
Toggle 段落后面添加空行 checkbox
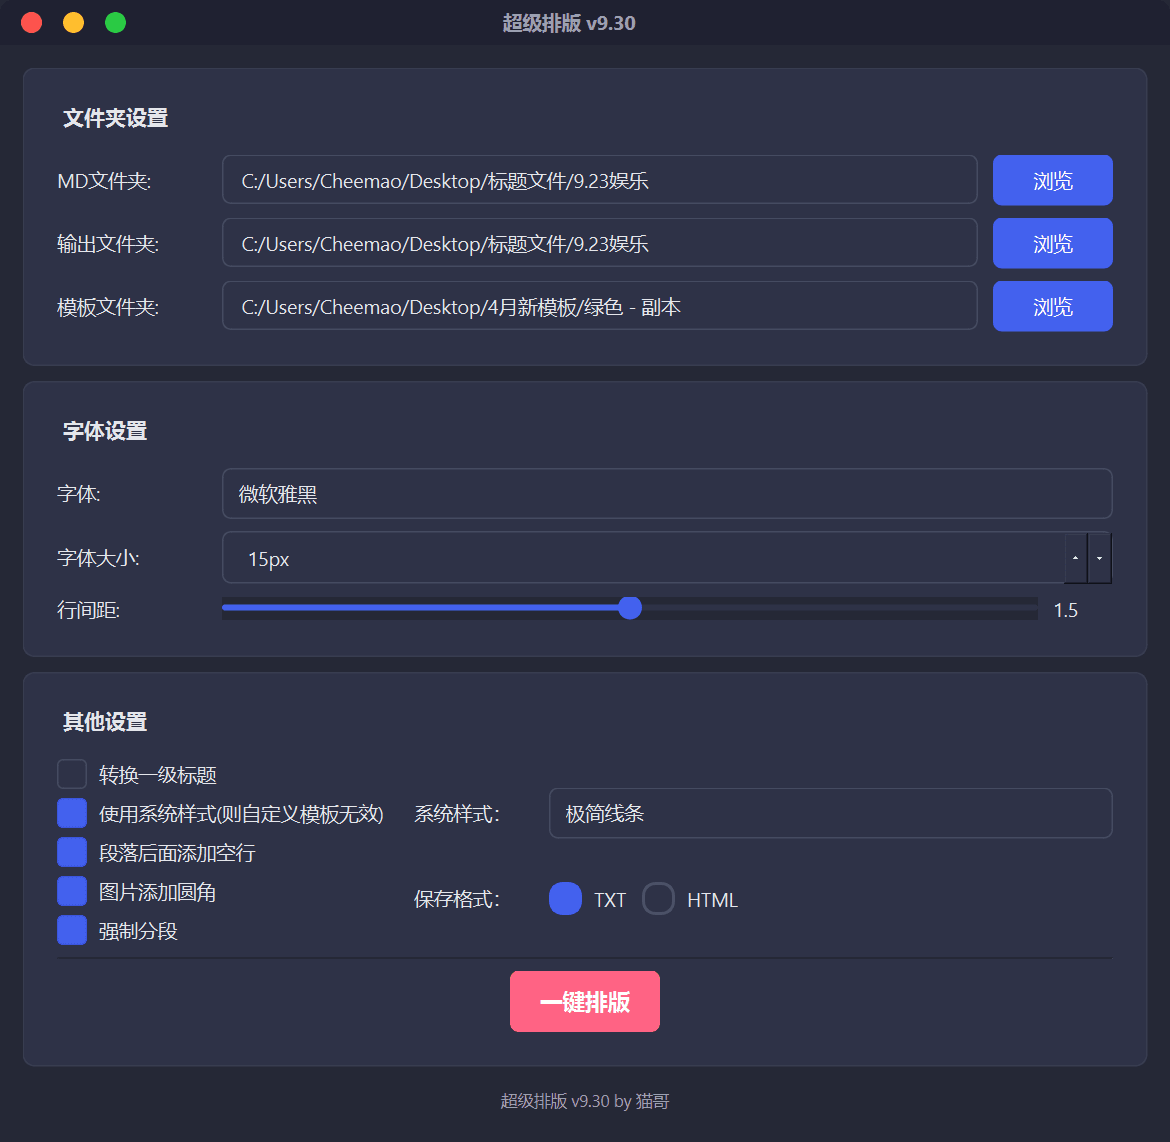pos(72,852)
